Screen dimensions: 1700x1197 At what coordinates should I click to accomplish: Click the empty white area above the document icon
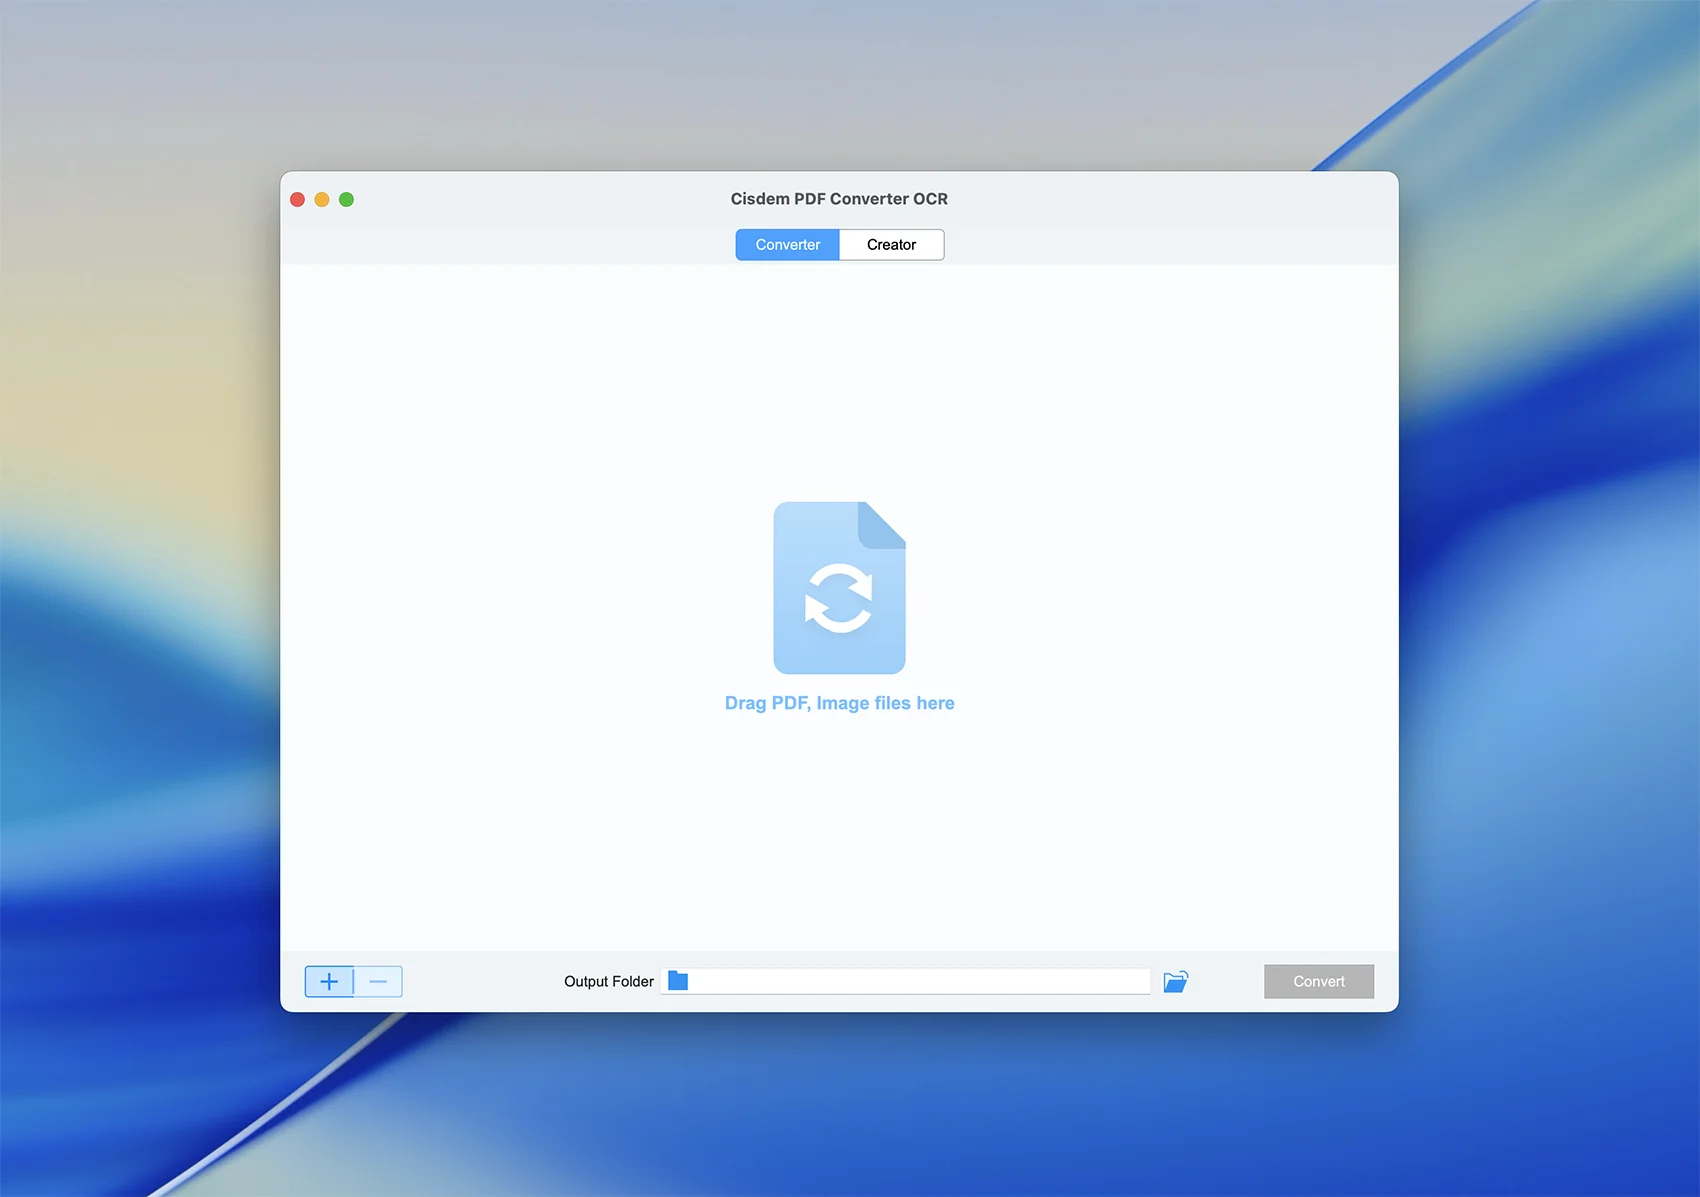839,380
